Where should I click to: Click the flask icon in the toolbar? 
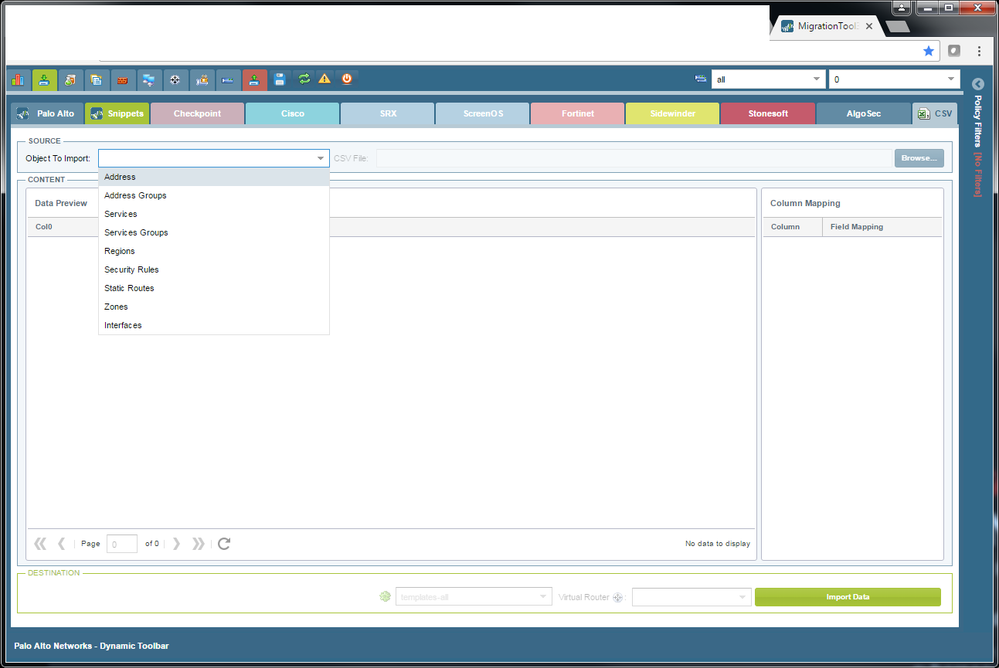coord(70,79)
